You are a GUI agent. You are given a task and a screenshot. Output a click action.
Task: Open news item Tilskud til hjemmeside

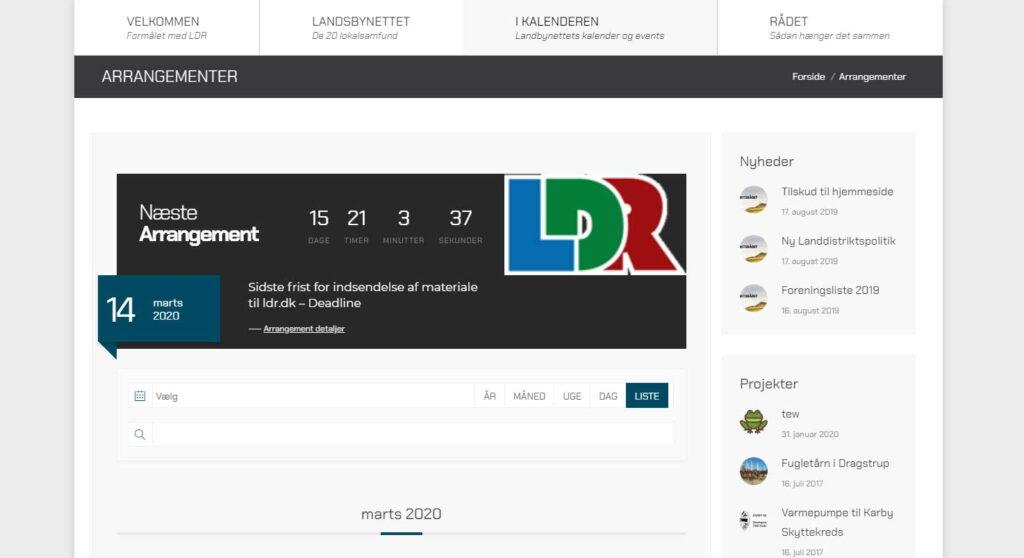(x=837, y=191)
